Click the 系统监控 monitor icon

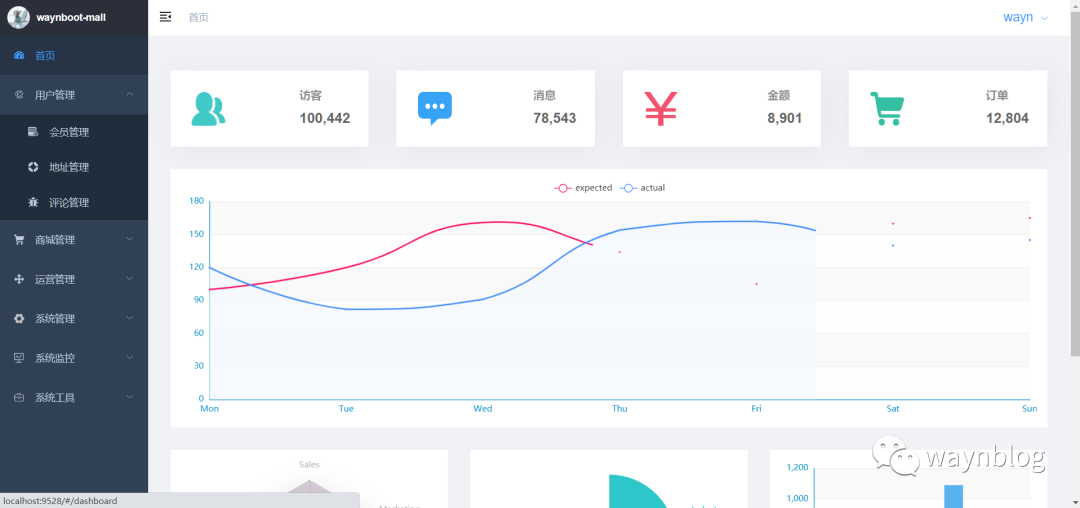pyautogui.click(x=19, y=358)
